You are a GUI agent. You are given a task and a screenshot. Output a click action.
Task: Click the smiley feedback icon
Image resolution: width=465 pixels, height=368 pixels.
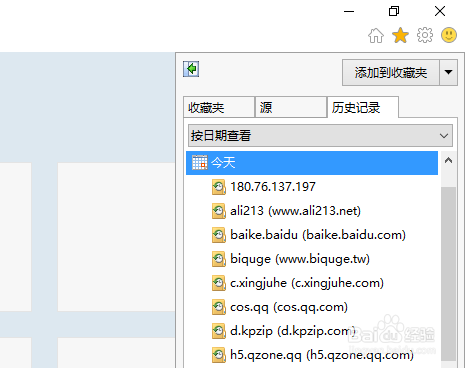449,35
